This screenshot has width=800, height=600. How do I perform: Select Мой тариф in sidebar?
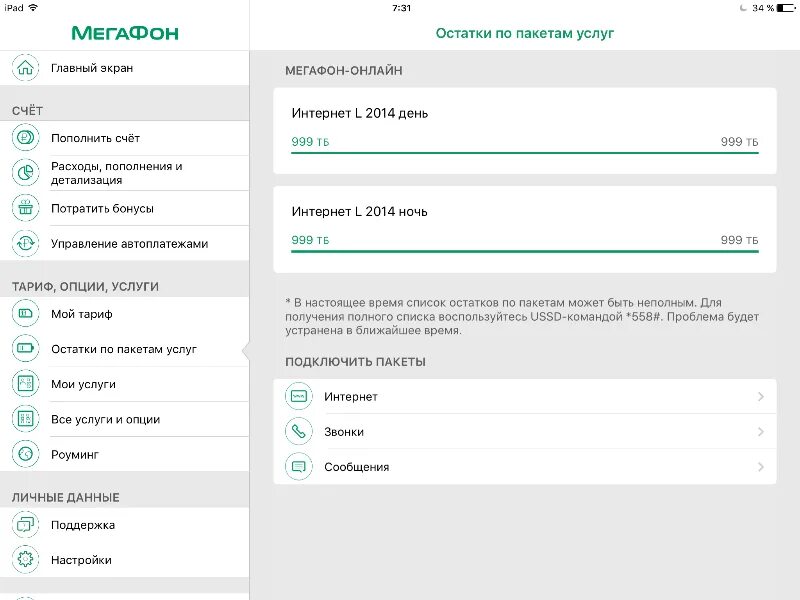point(124,314)
